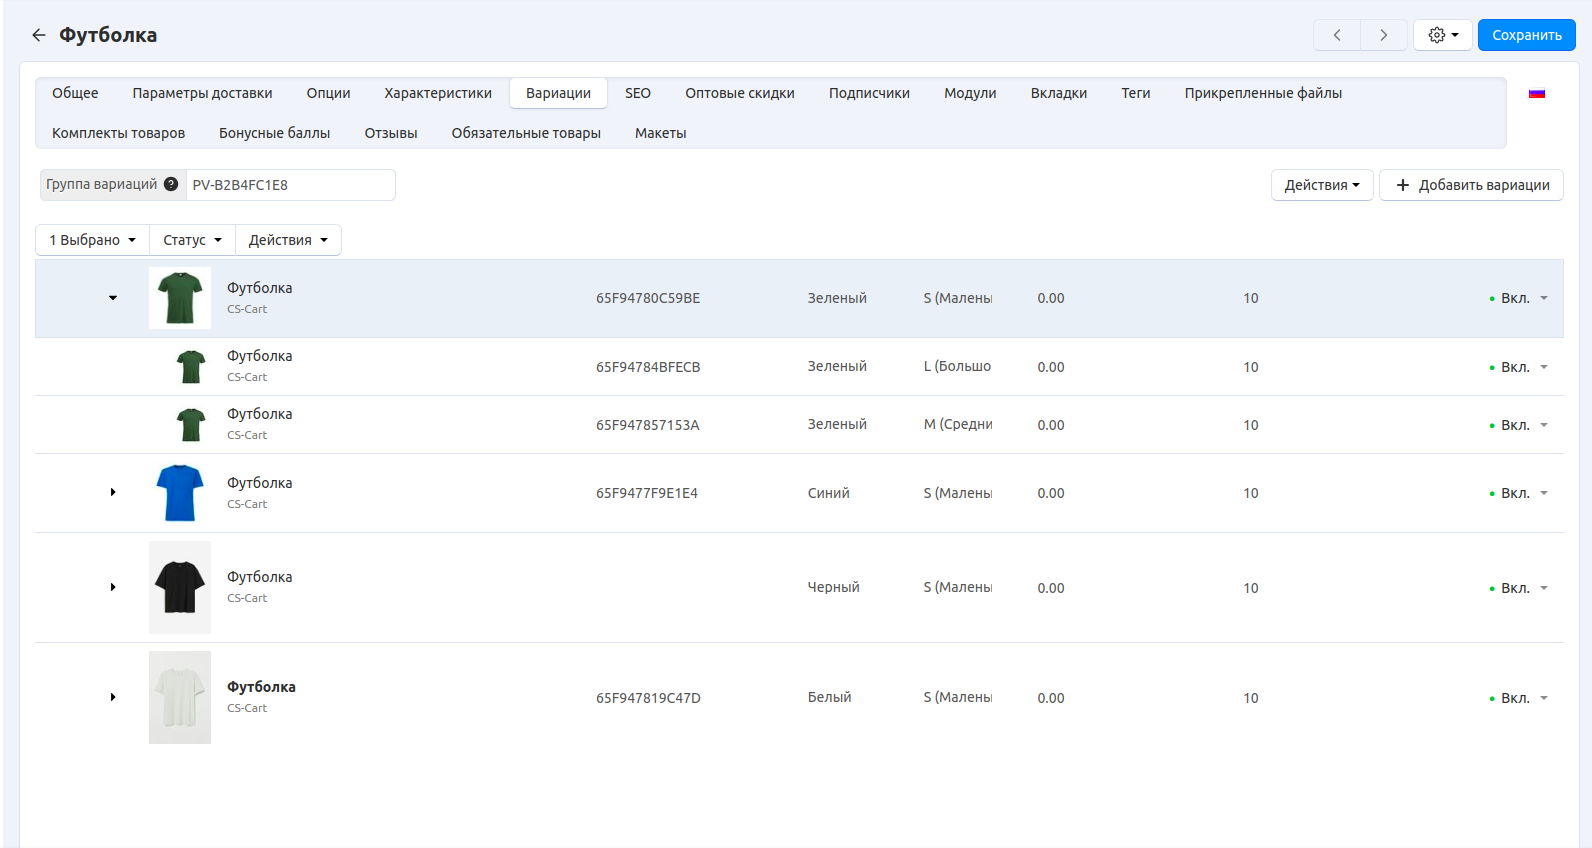
Task: Click Добавить вариации button
Action: pyautogui.click(x=1471, y=185)
